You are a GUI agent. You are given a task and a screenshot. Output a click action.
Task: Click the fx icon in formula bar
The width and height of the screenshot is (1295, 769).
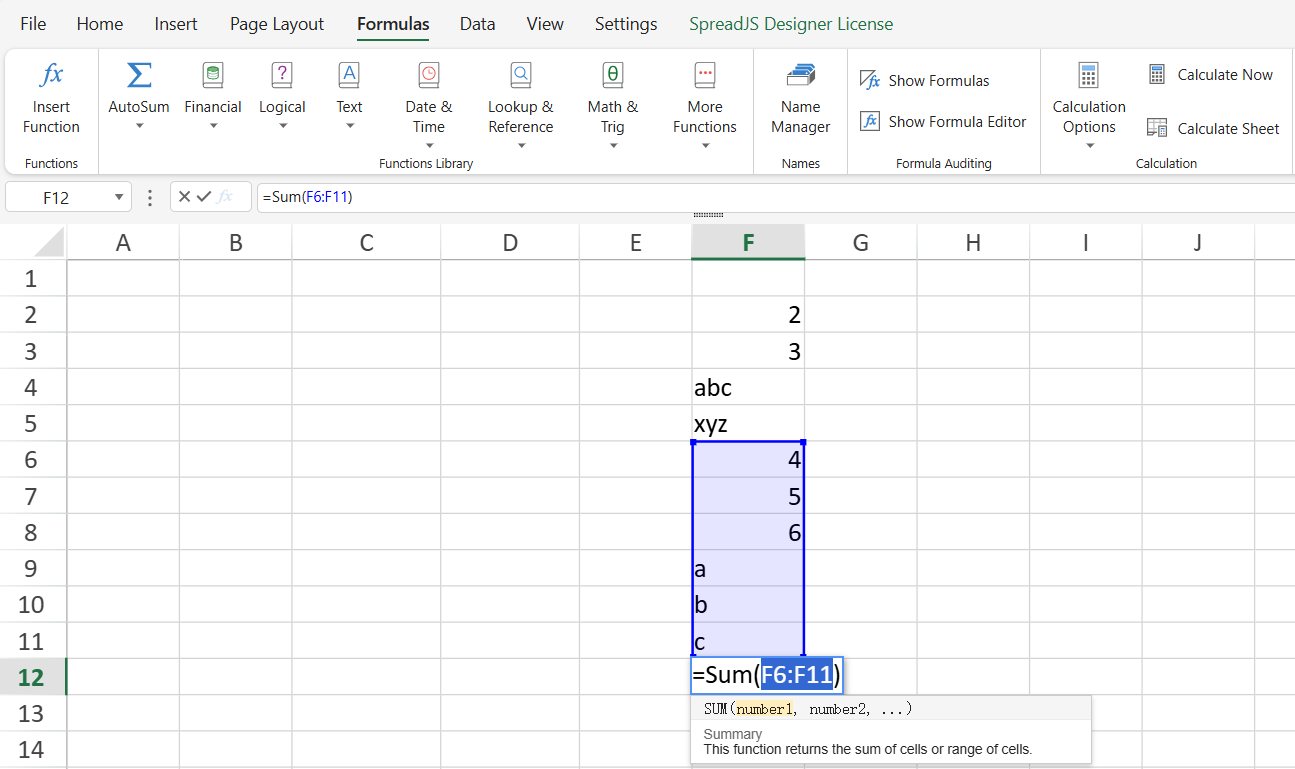225,197
